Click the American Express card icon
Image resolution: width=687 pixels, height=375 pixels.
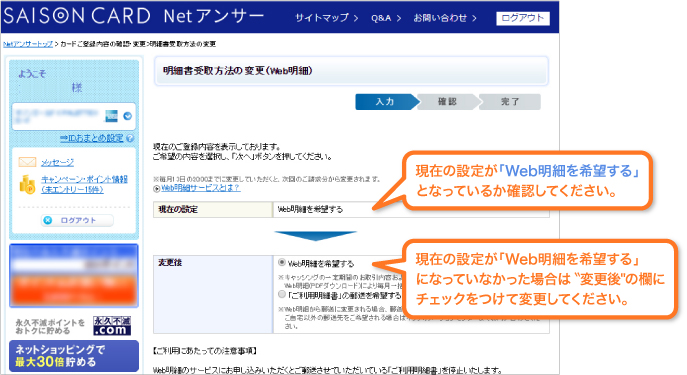click(111, 116)
